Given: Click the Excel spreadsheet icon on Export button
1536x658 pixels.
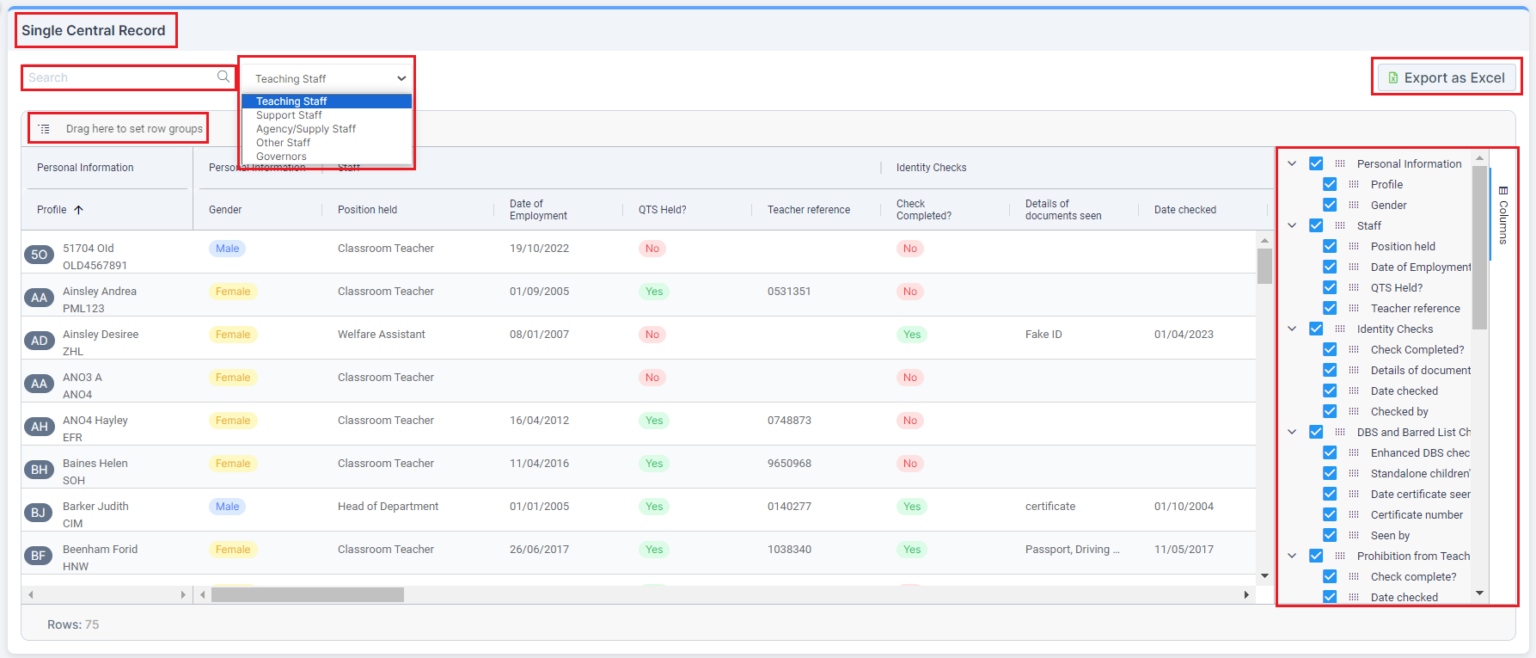Looking at the screenshot, I should 1394,76.
